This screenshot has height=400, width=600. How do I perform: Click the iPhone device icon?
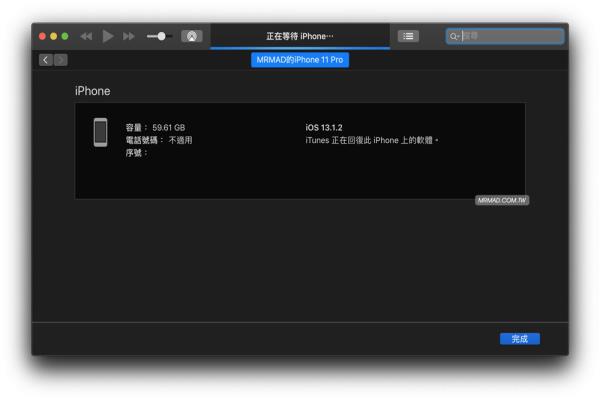[101, 132]
